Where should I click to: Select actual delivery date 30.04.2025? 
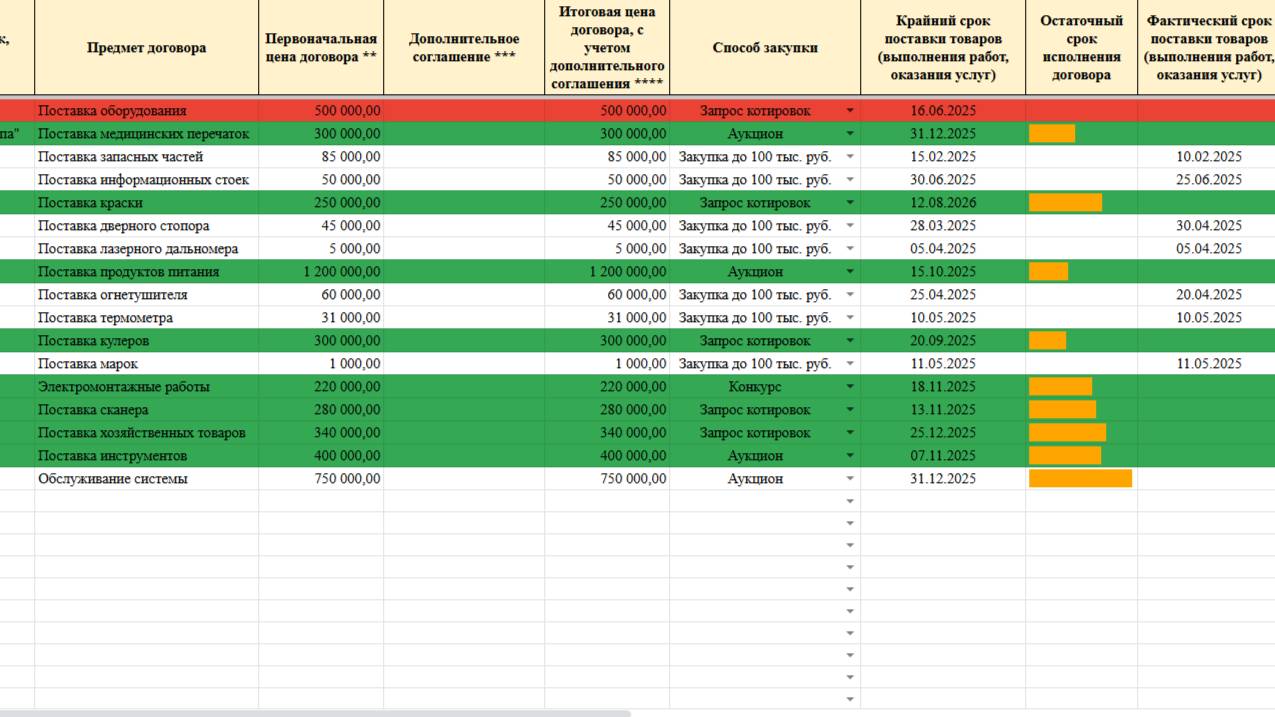point(1207,226)
